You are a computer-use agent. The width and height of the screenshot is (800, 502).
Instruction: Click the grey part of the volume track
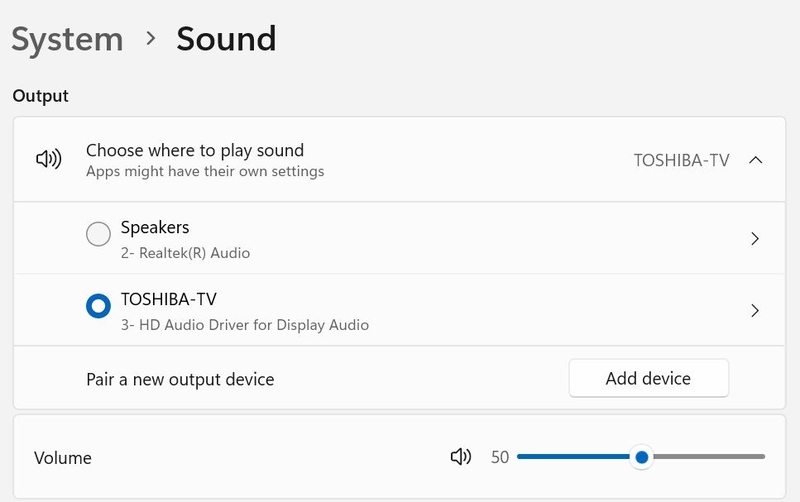(709, 457)
